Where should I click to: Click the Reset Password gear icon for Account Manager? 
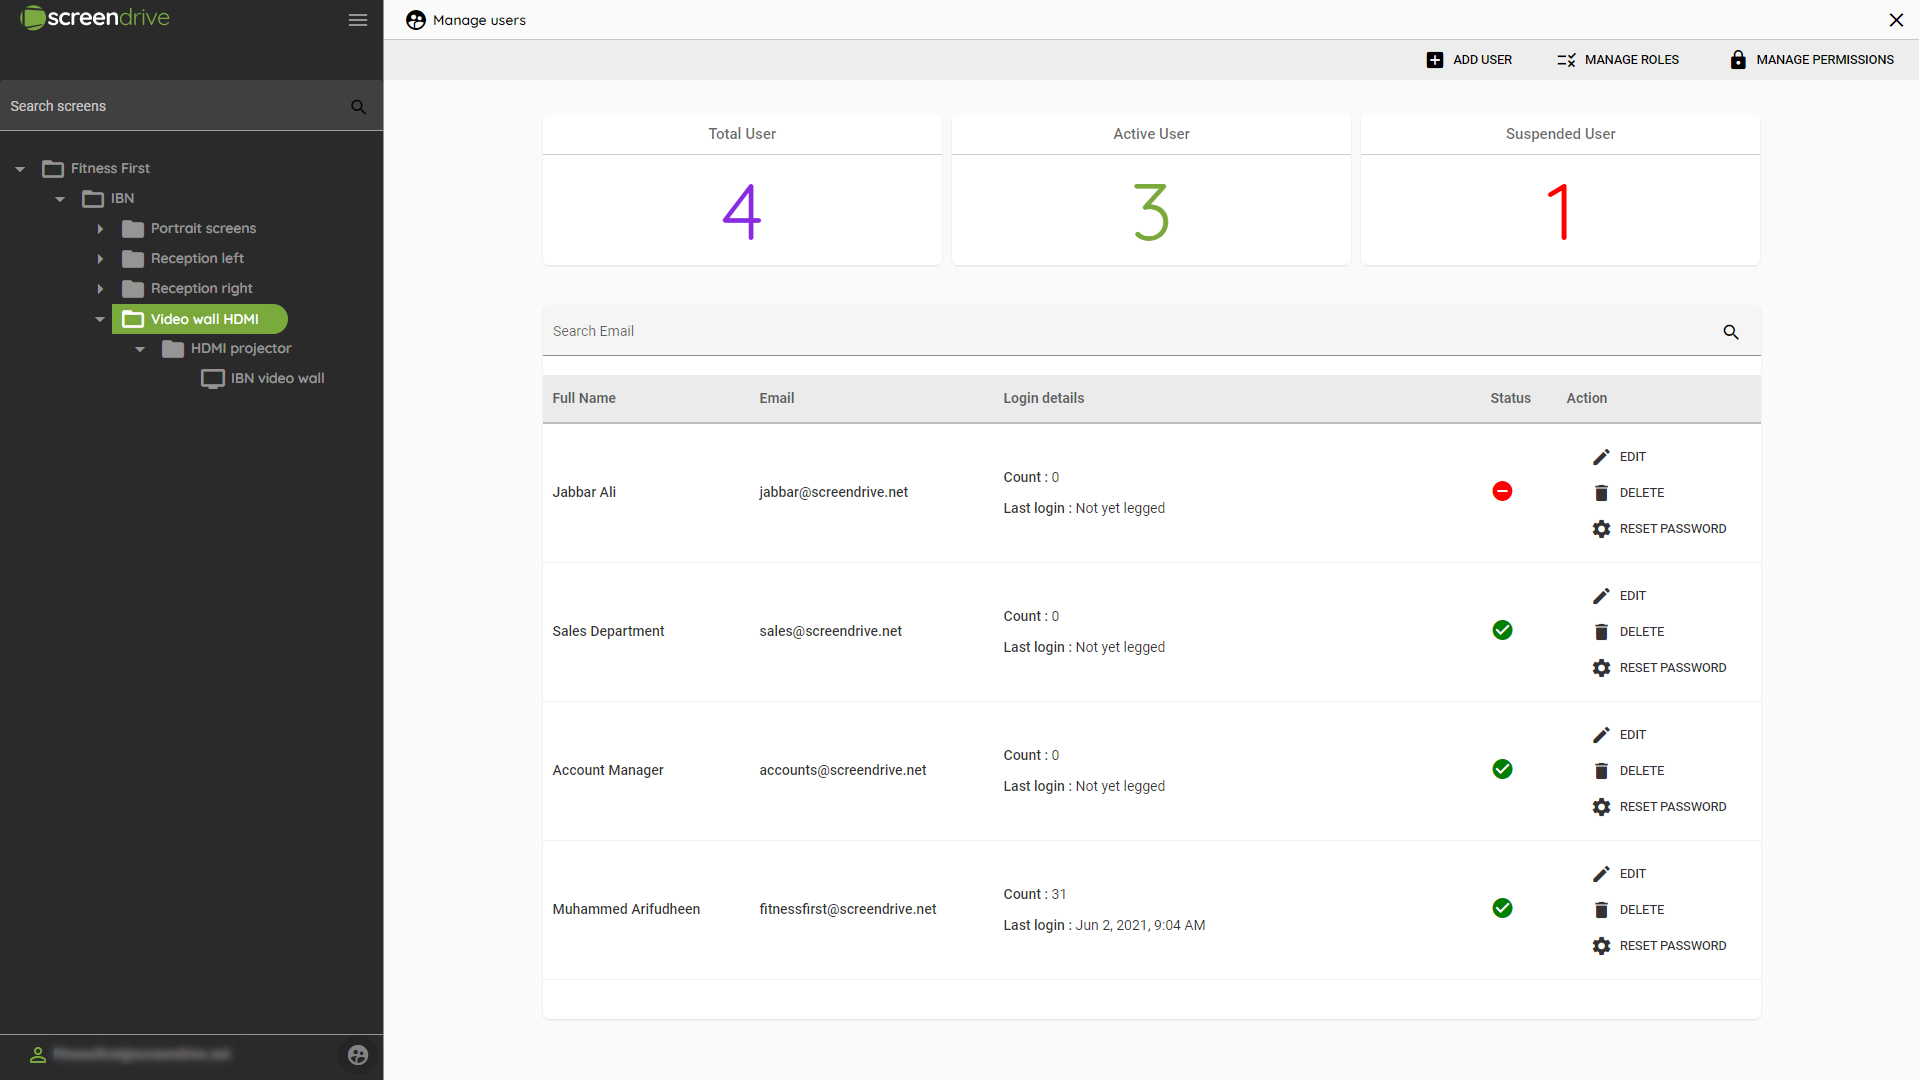pyautogui.click(x=1602, y=807)
